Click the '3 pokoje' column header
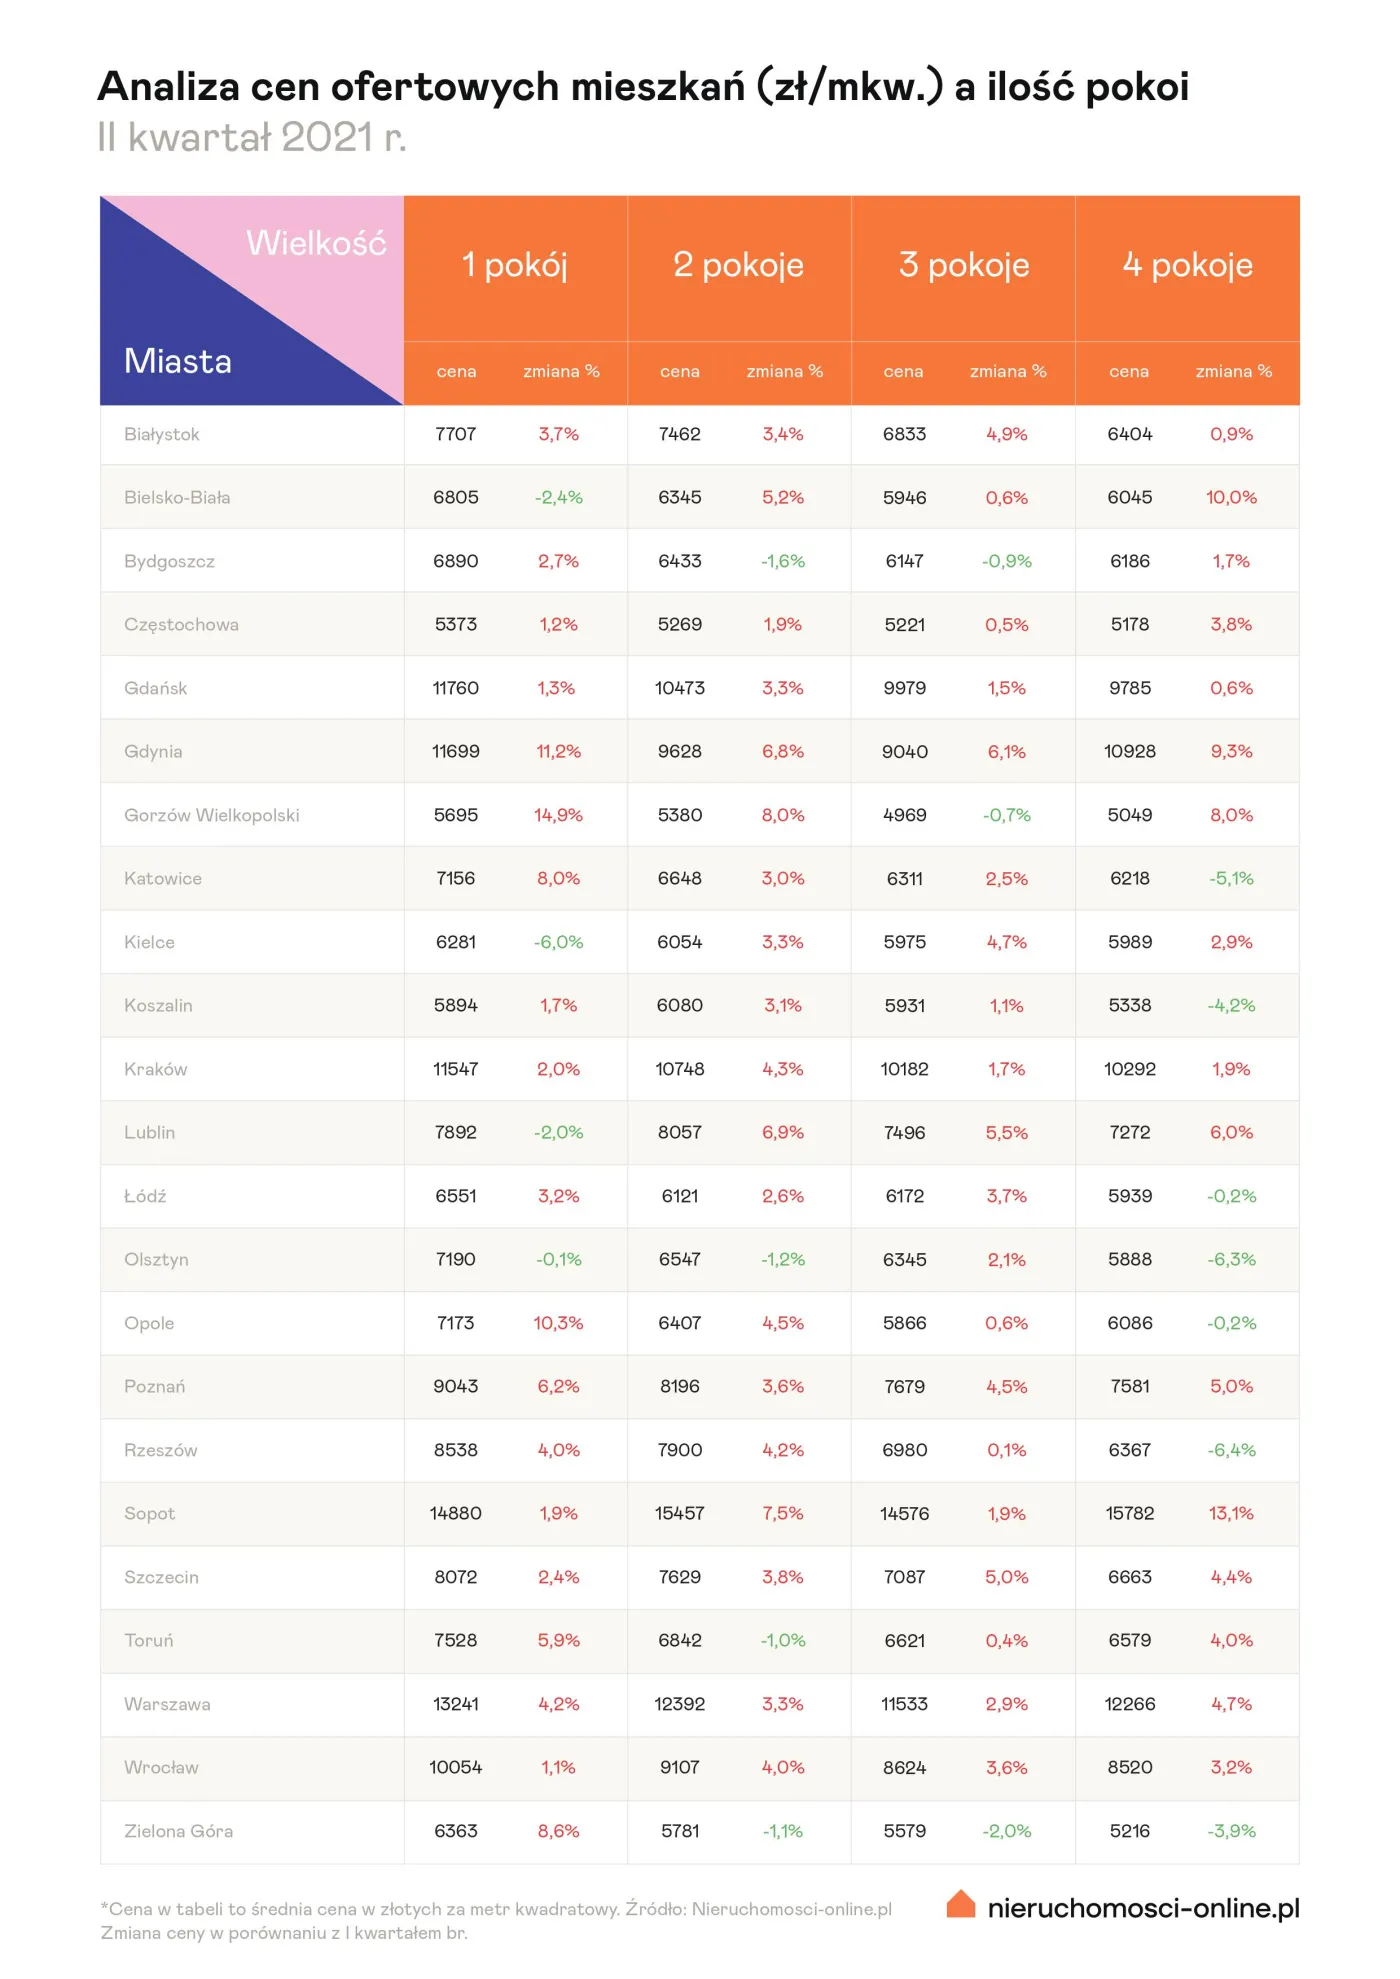The height and width of the screenshot is (1979, 1400). point(963,265)
